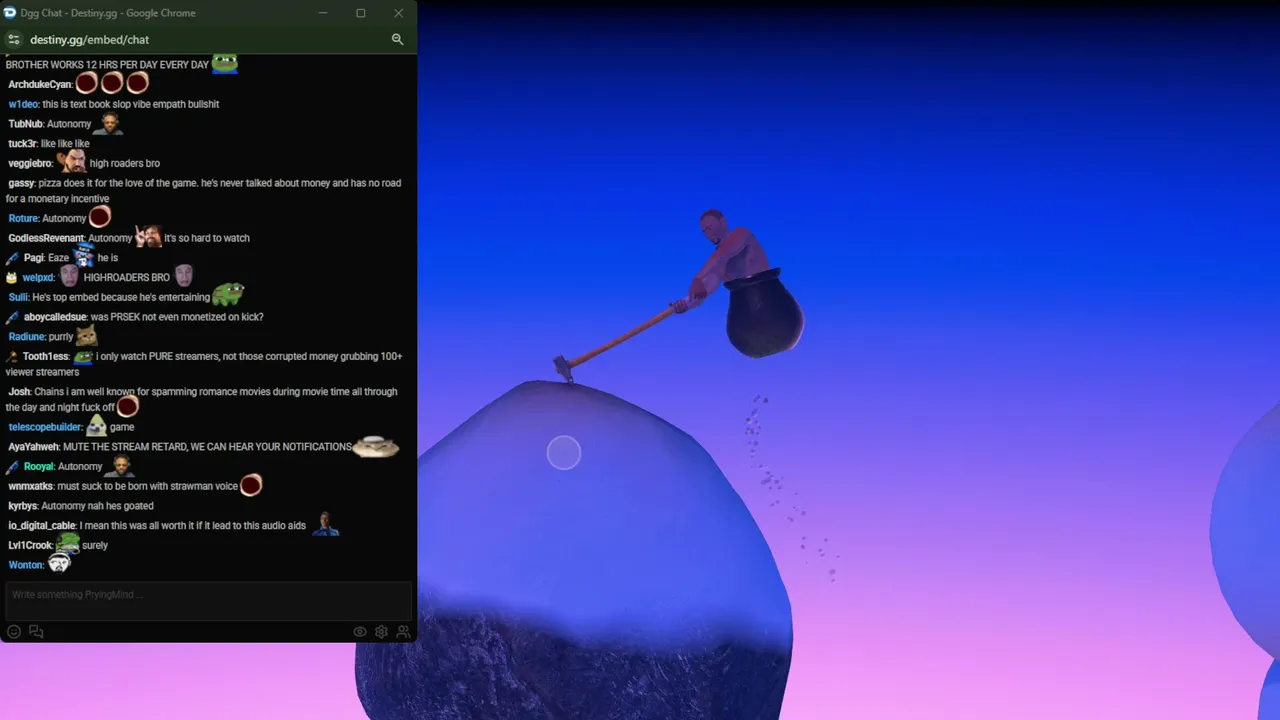Click the Rooyal username
Viewport: 1280px width, 720px height.
click(x=39, y=467)
